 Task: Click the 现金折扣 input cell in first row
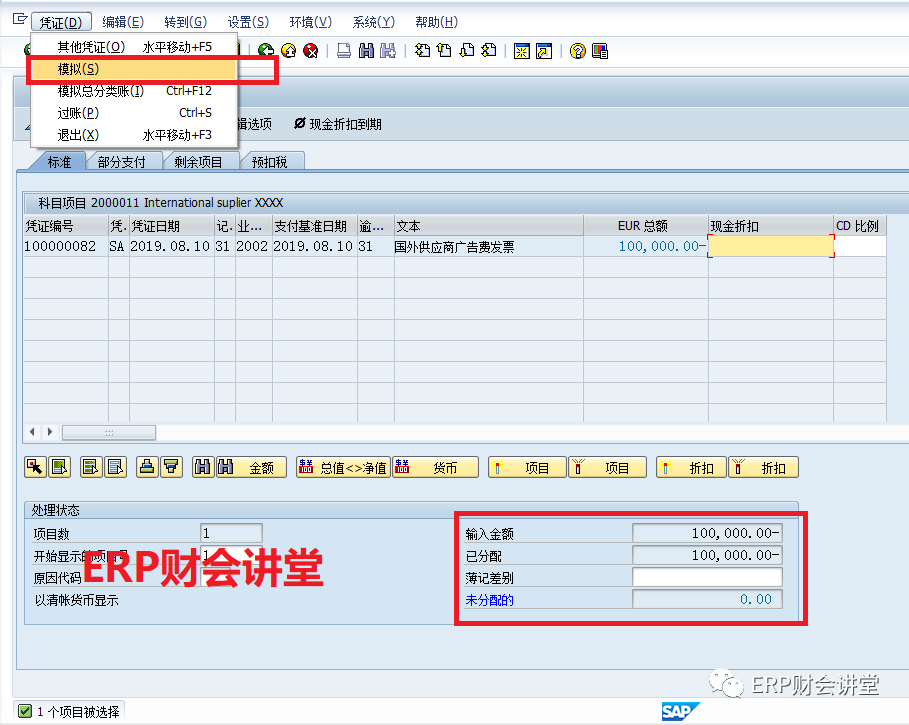pos(770,247)
